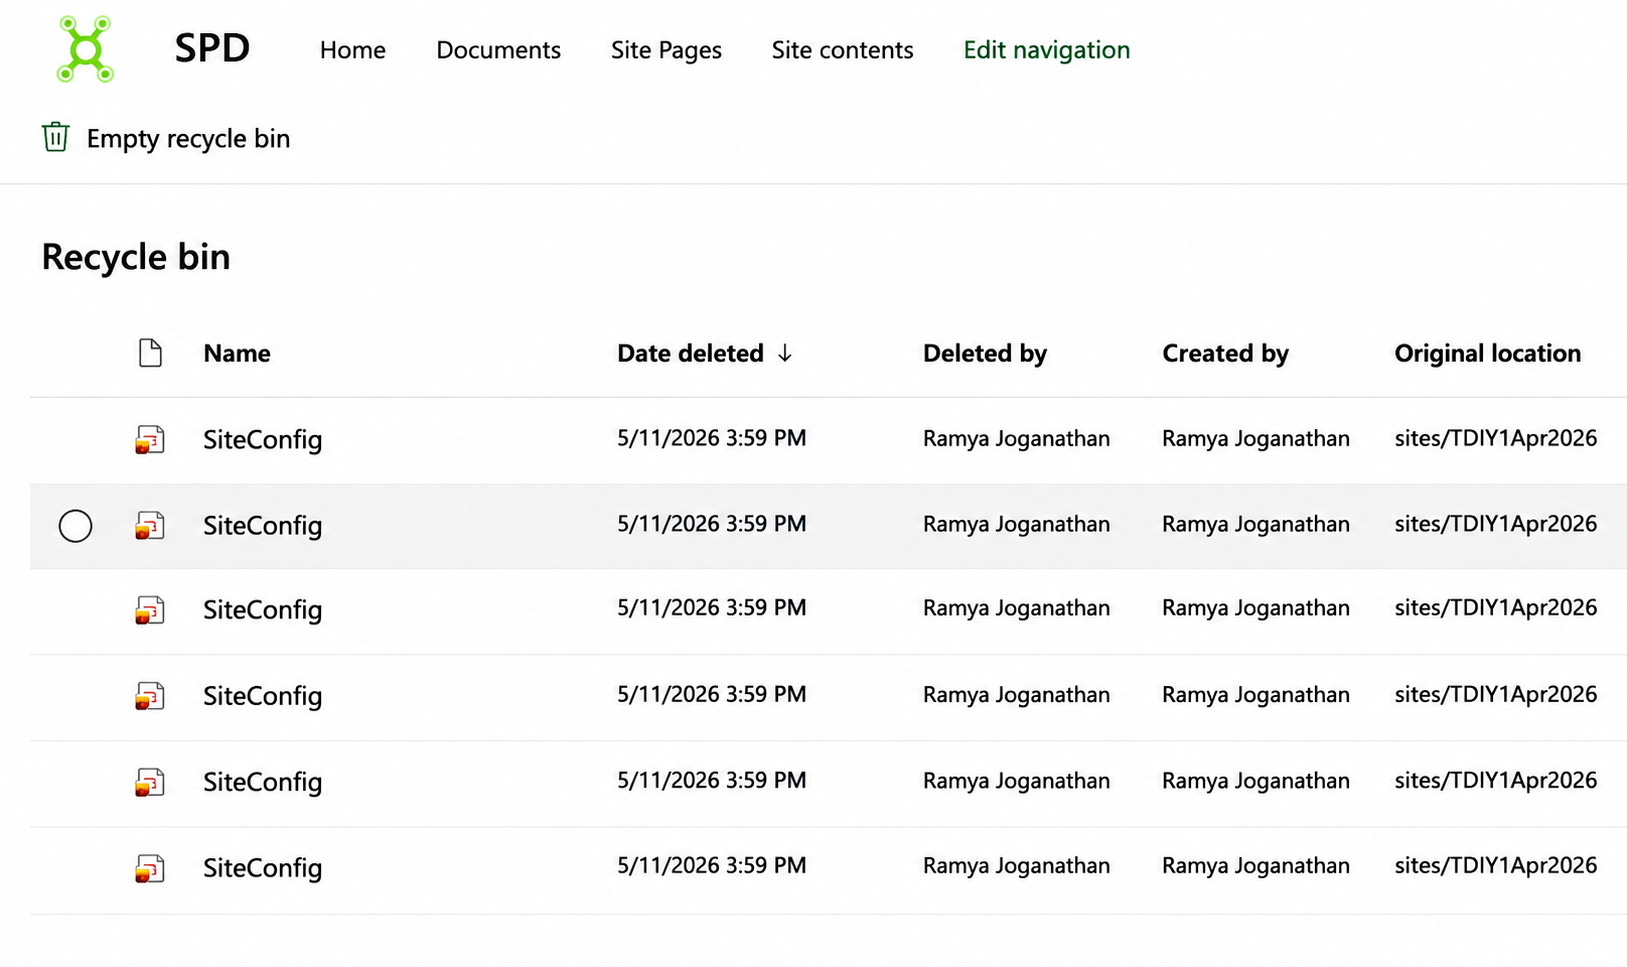Click the third SiteConfig file icon
Image resolution: width=1627 pixels, height=967 pixels.
[x=150, y=610]
